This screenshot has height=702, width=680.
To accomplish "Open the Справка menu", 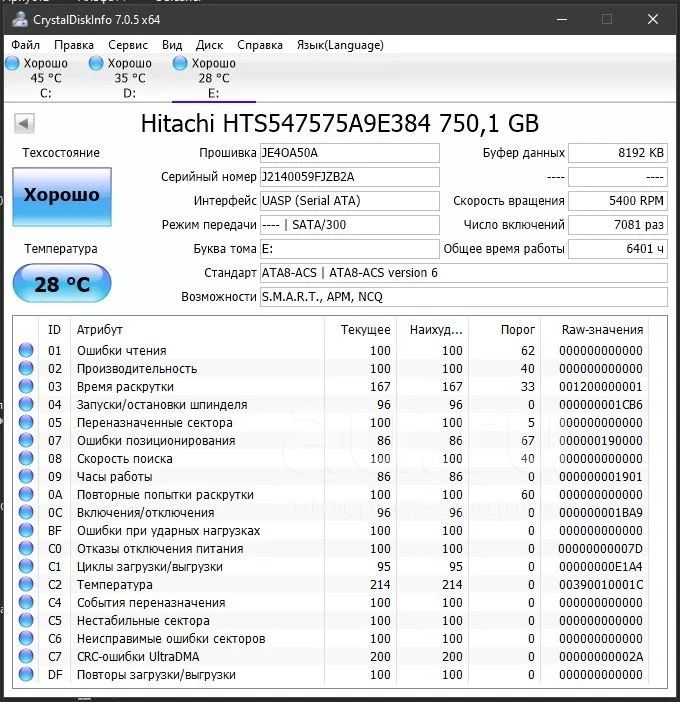I will (x=260, y=45).
